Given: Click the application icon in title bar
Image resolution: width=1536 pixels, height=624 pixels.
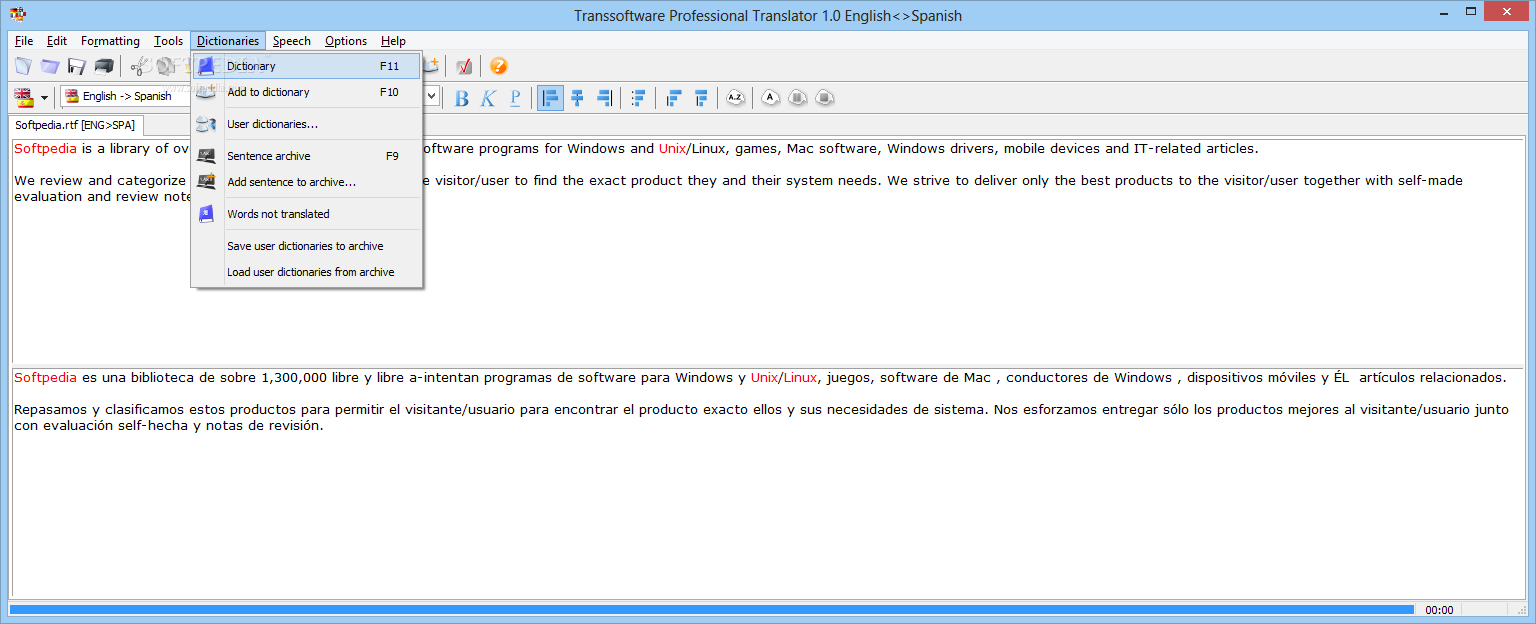Looking at the screenshot, I should pyautogui.click(x=18, y=15).
